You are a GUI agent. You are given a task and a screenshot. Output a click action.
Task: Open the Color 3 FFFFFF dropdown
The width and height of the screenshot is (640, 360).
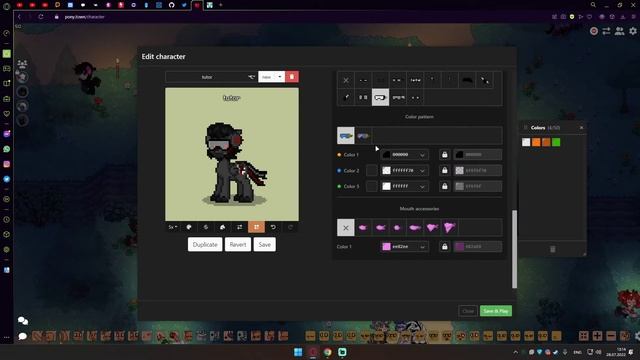click(422, 187)
